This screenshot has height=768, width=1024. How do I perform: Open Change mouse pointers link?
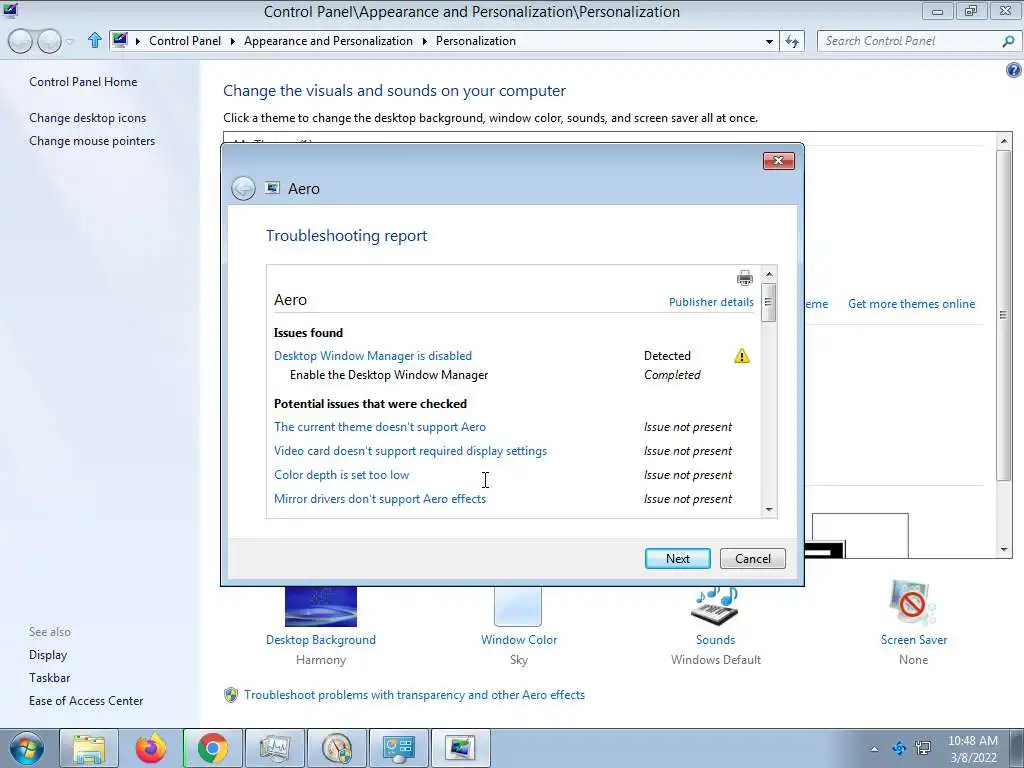(x=92, y=141)
